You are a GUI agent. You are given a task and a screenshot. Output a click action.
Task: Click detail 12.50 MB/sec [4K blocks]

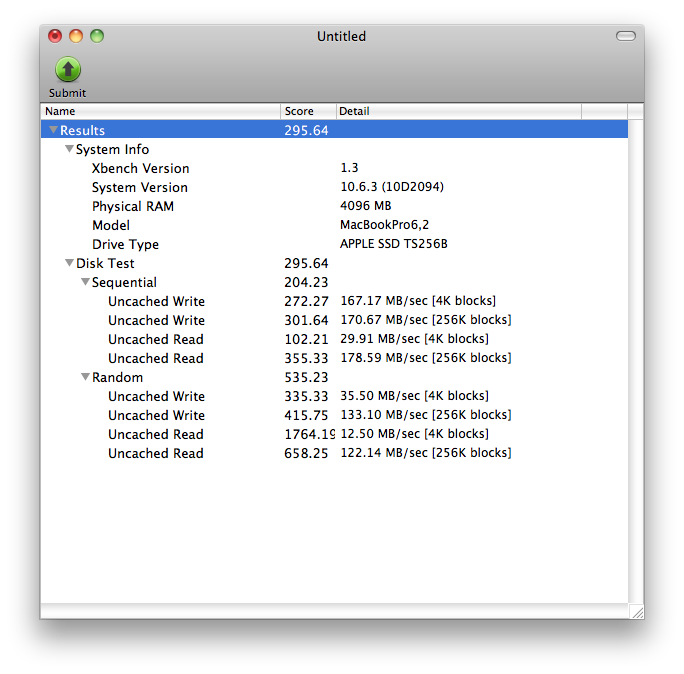pyautogui.click(x=414, y=434)
